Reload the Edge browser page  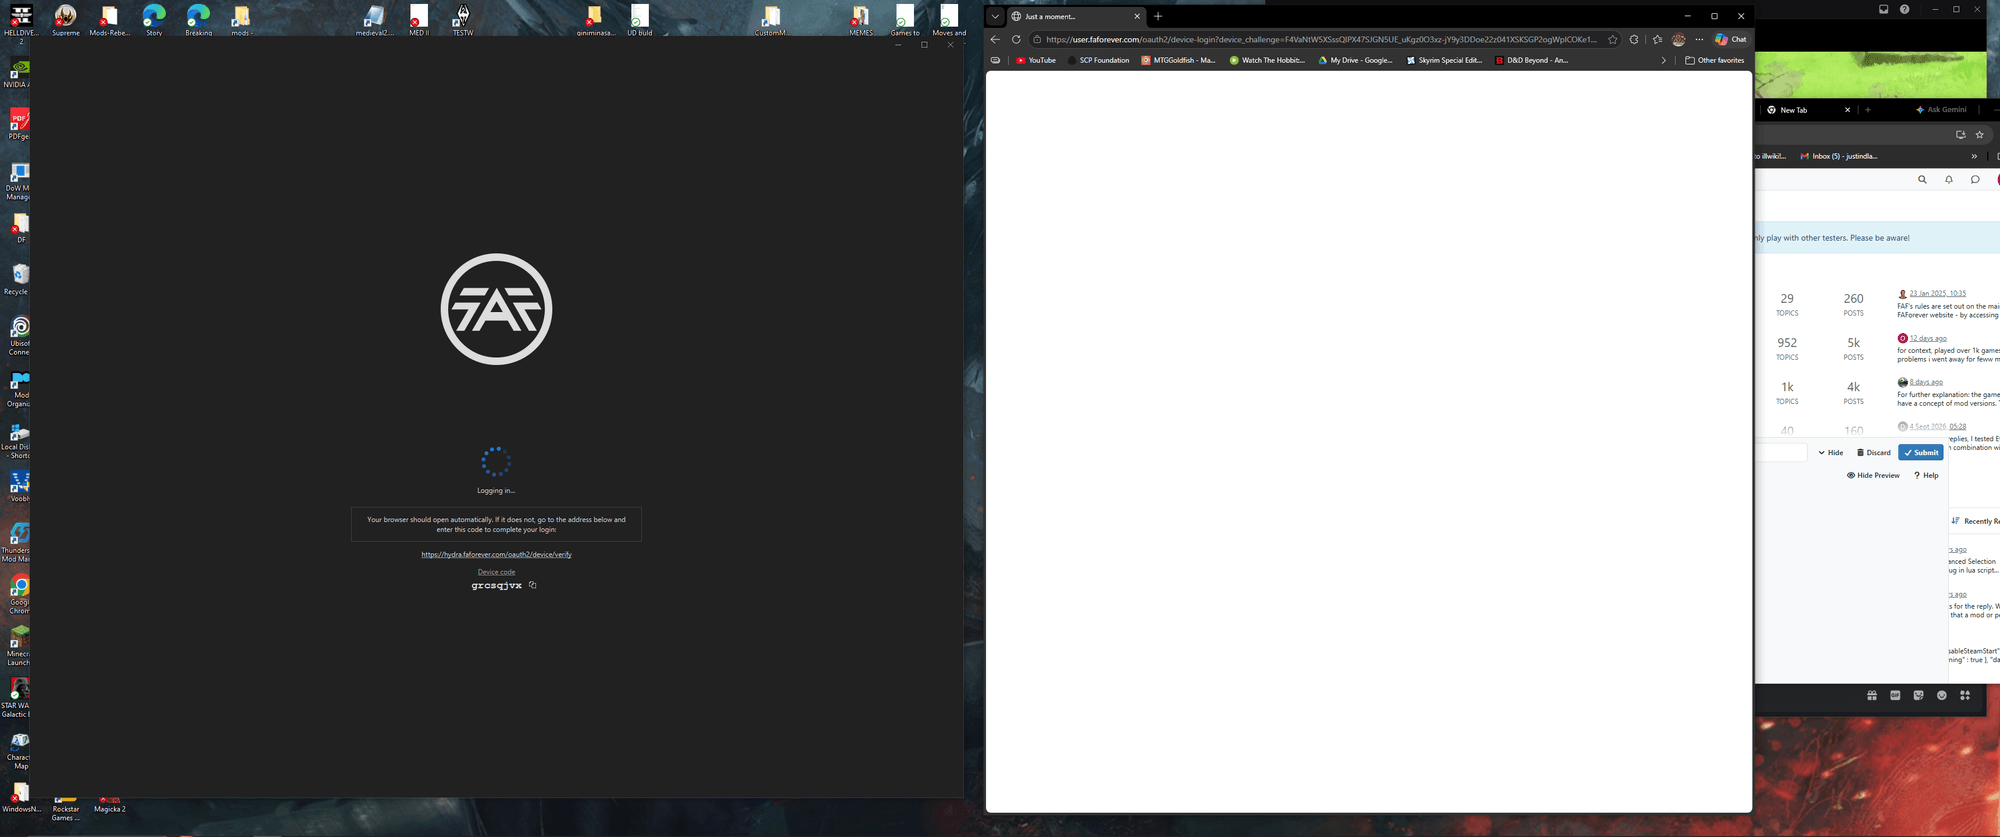tap(1016, 40)
